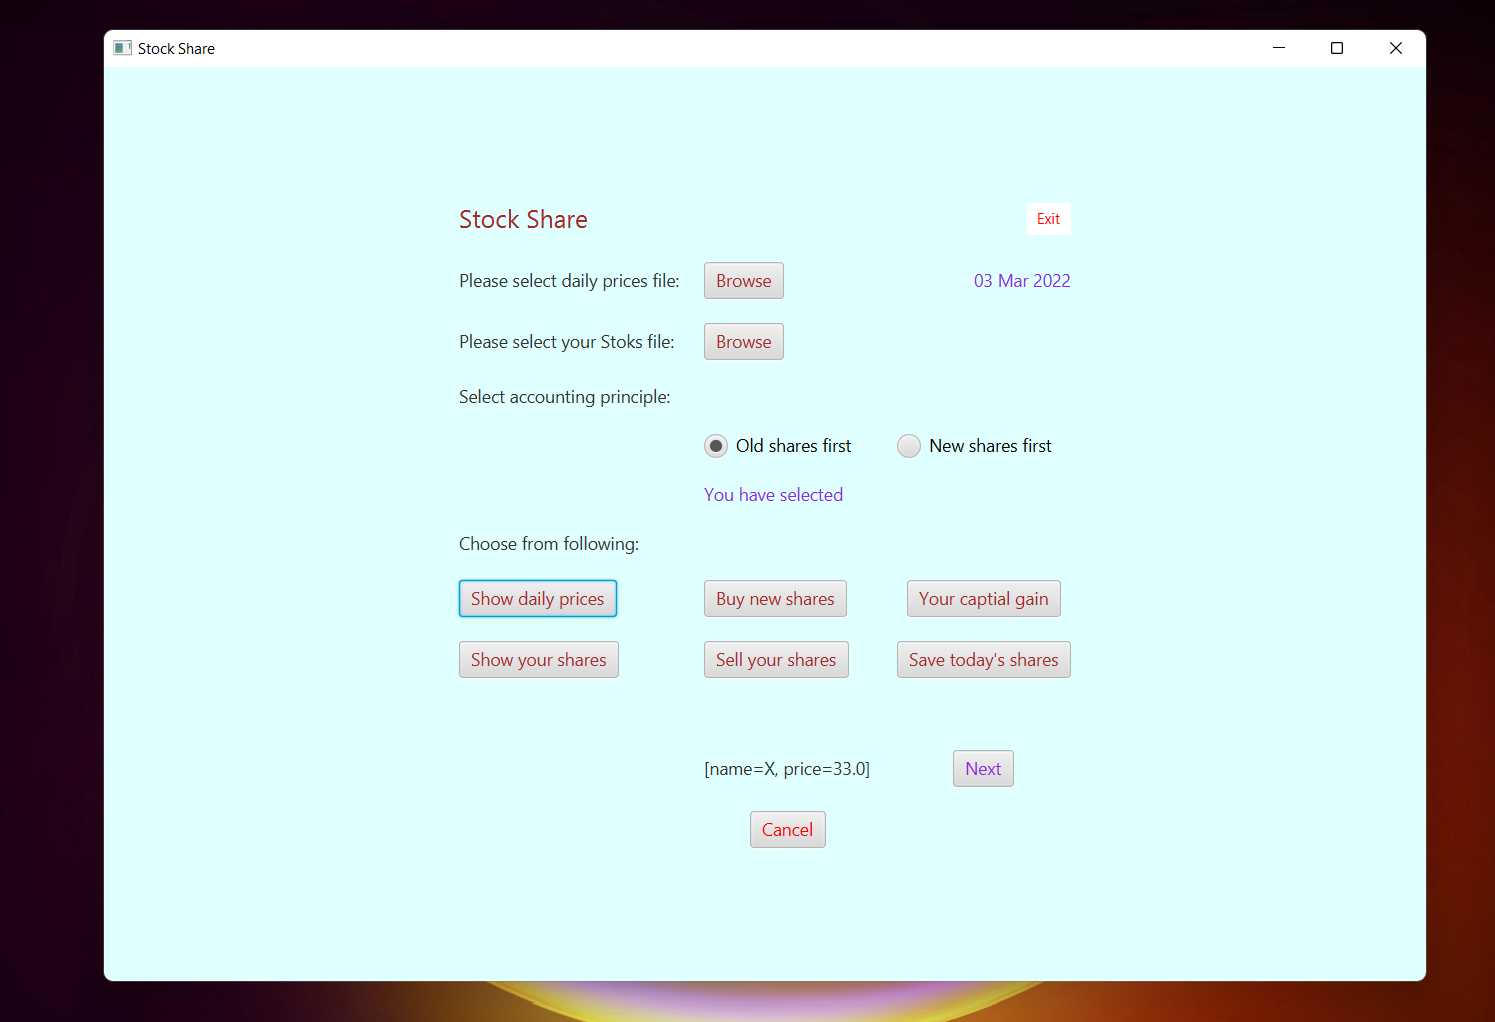Image resolution: width=1495 pixels, height=1022 pixels.
Task: Maximize the Stock Share window
Action: pyautogui.click(x=1336, y=47)
